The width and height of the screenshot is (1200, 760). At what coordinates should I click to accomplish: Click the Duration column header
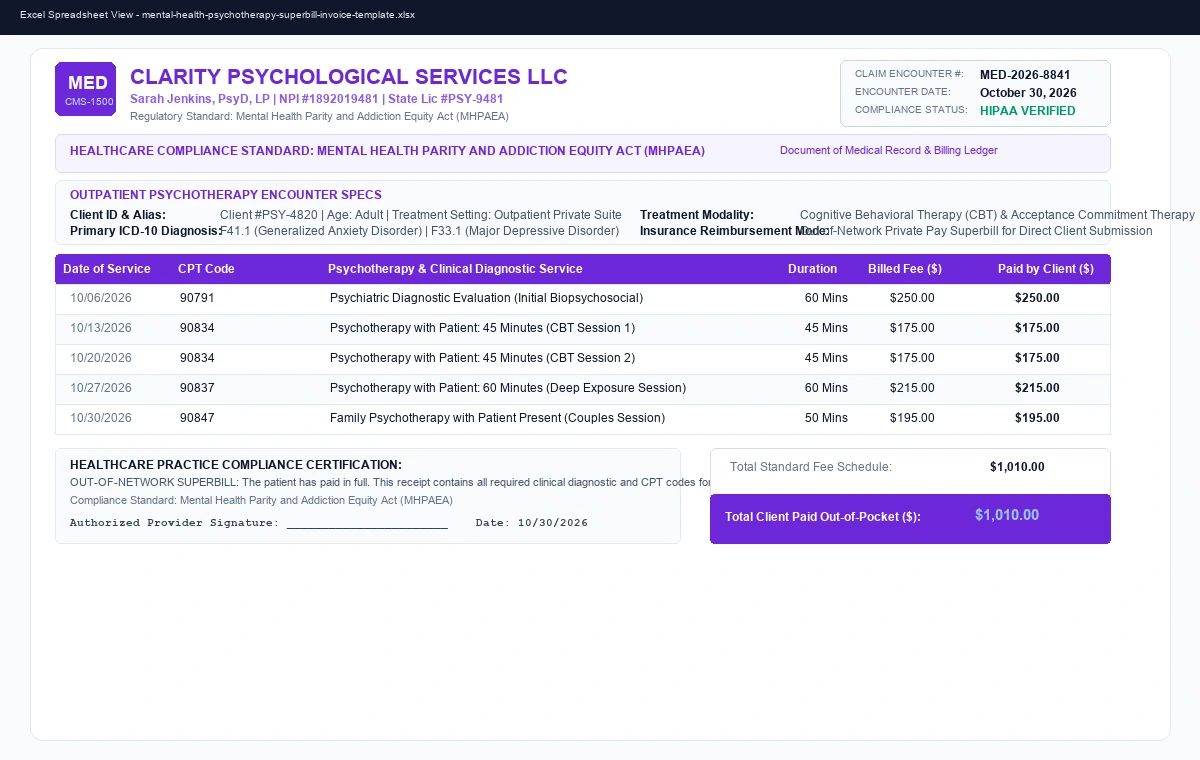coord(812,269)
